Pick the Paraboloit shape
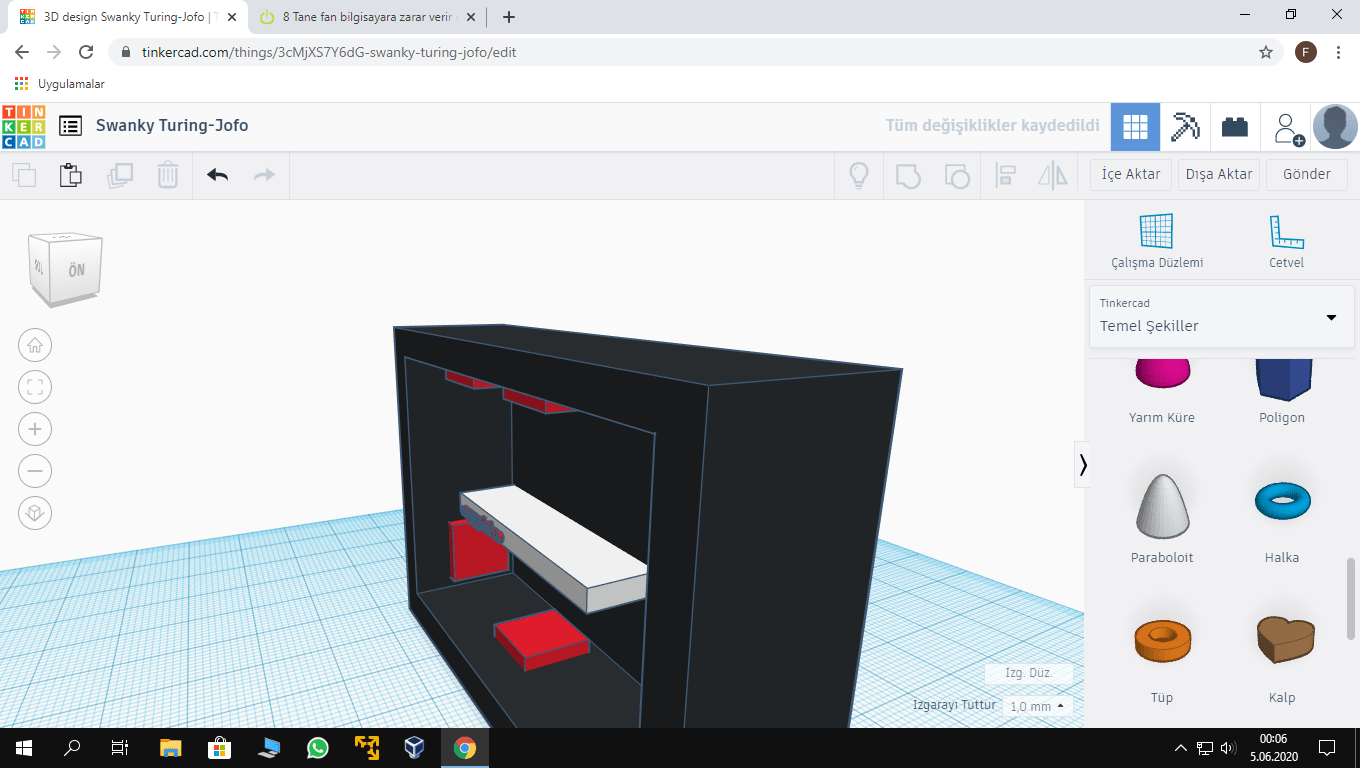Screen dimensions: 1360x768 point(1162,518)
